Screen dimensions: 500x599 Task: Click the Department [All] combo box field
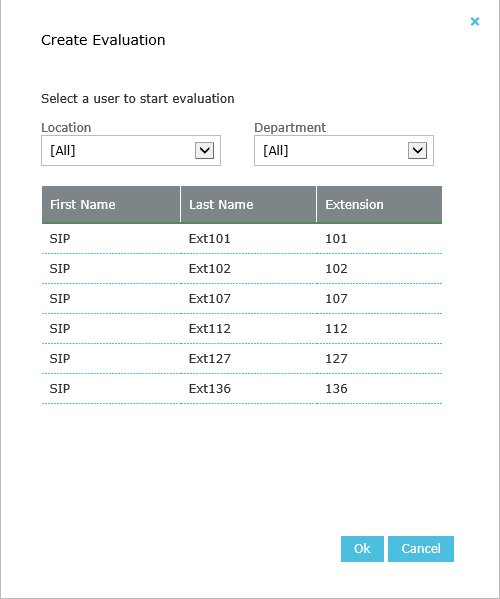pyautogui.click(x=344, y=151)
